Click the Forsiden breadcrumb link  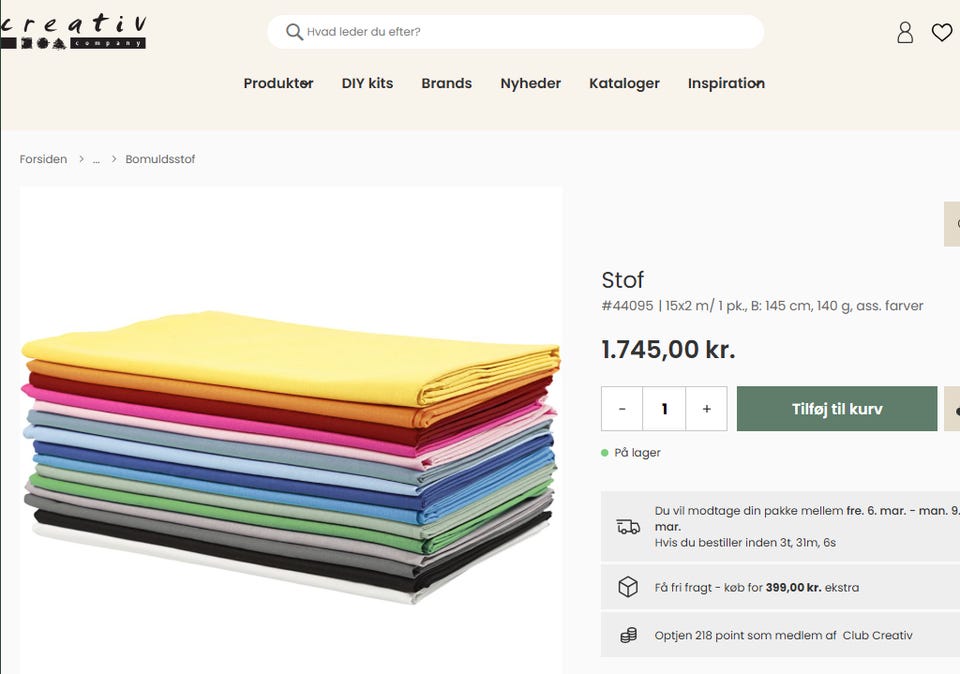(44, 159)
